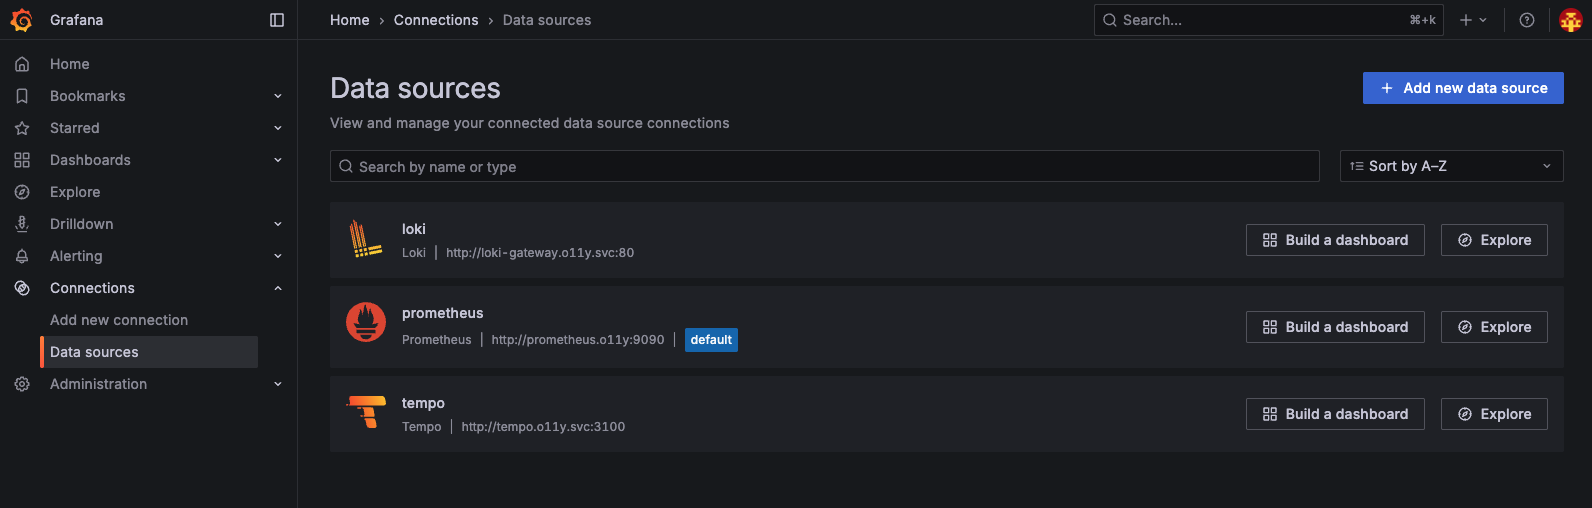The image size is (1592, 508).
Task: Expand the Dashboards section chevron
Action: click(278, 160)
